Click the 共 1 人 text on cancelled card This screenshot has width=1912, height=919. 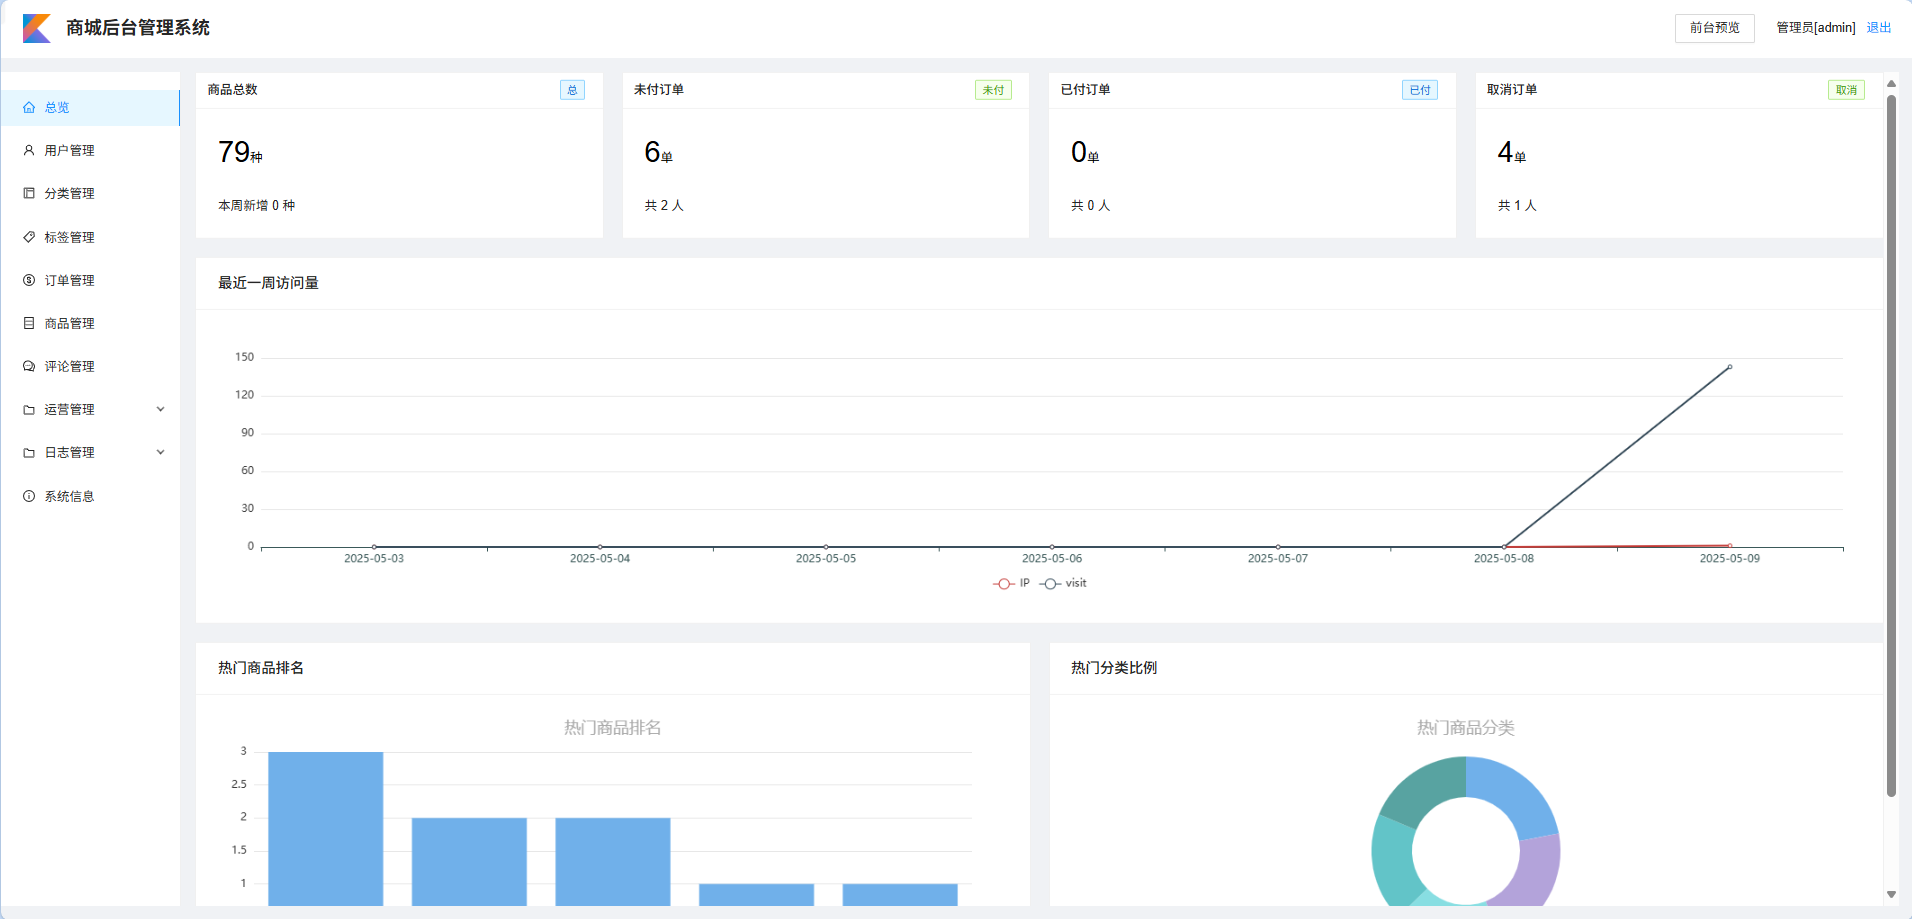(x=1517, y=205)
